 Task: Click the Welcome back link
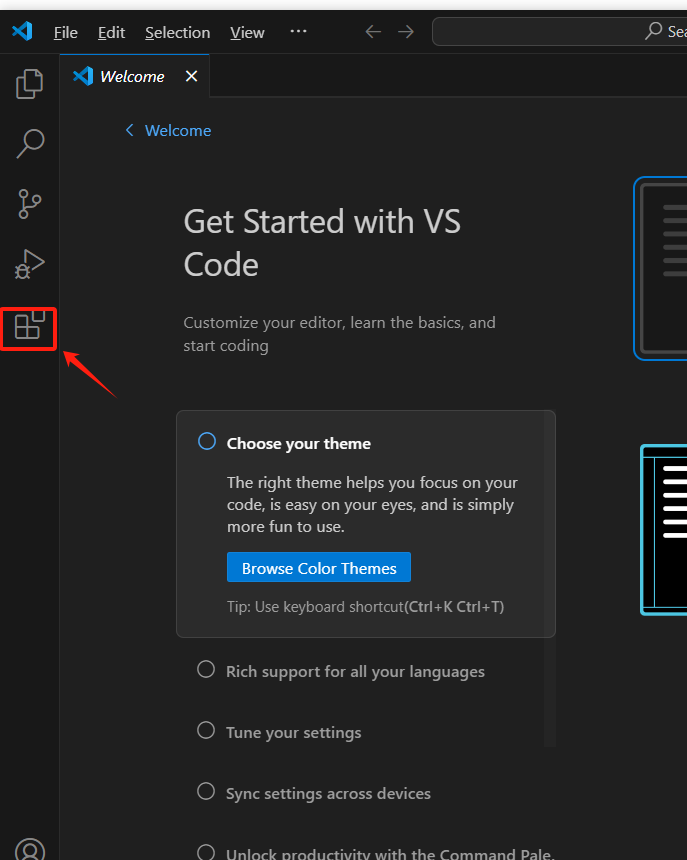(x=168, y=131)
